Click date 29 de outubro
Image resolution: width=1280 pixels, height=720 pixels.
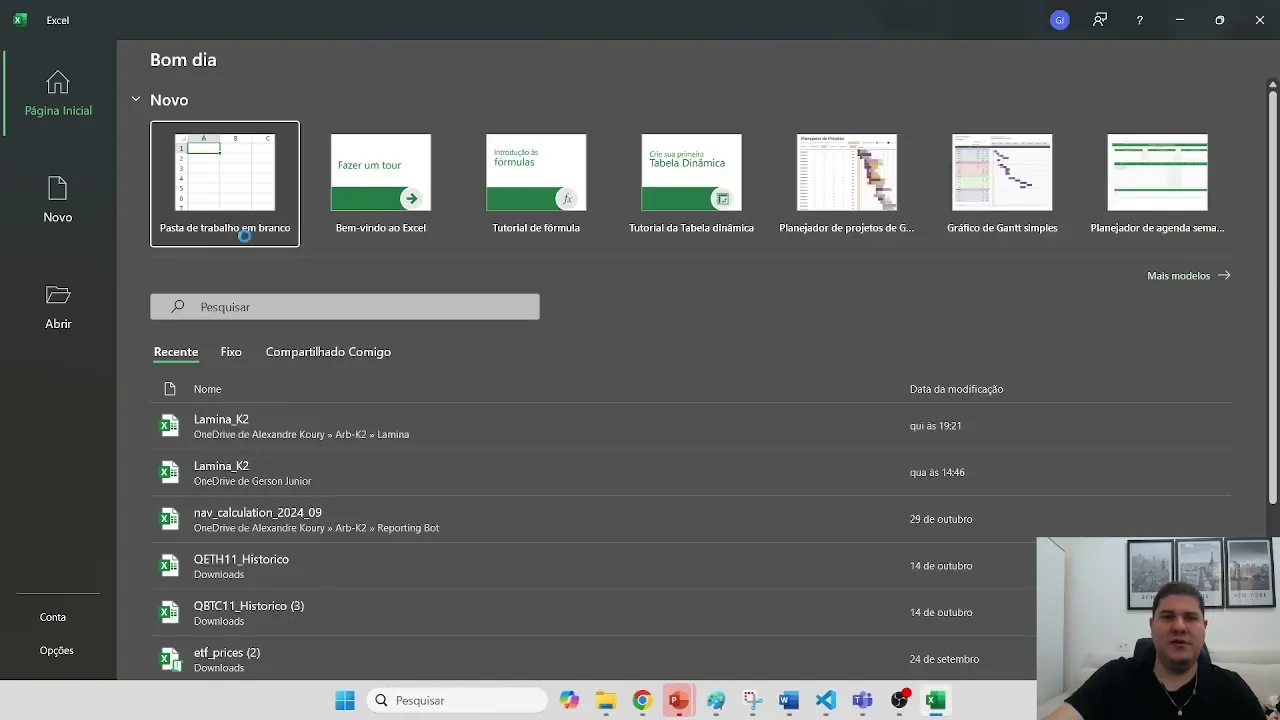[x=941, y=519]
